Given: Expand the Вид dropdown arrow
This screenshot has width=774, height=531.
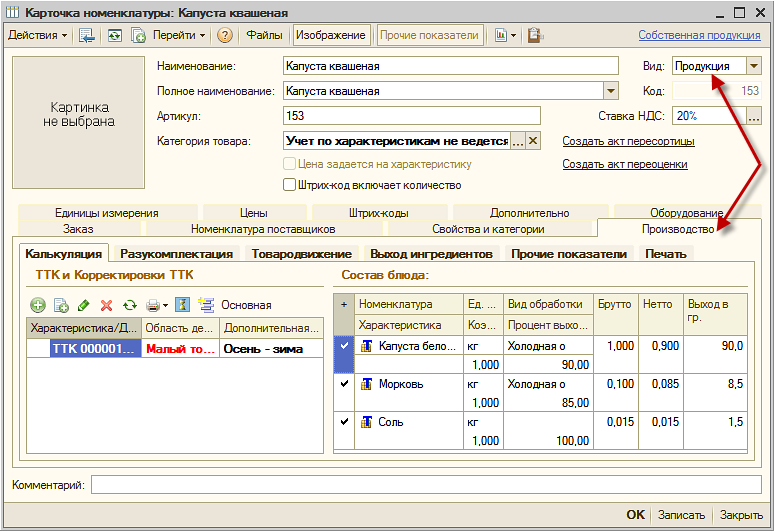Looking at the screenshot, I should (x=753, y=66).
